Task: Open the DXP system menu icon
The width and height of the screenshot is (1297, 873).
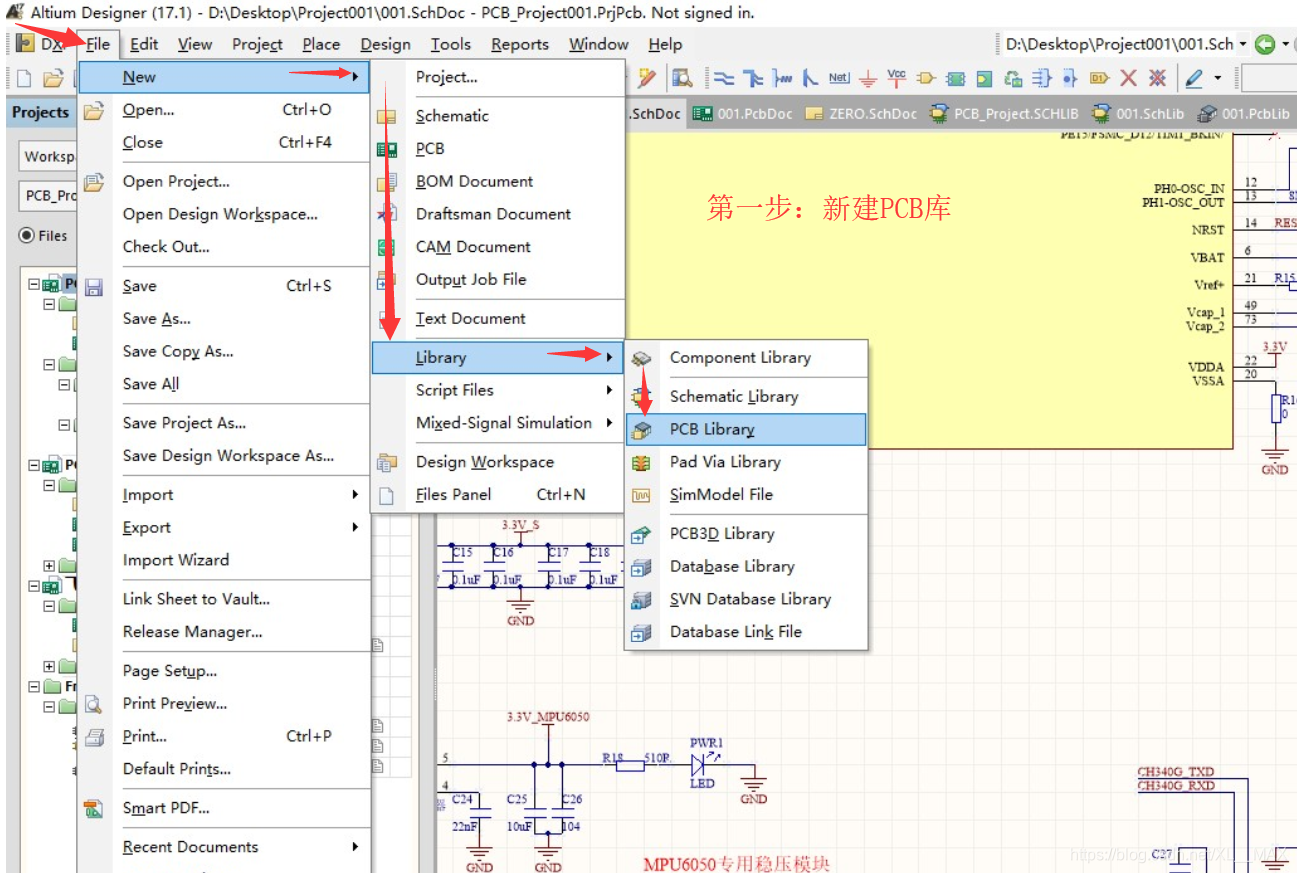Action: coord(25,44)
